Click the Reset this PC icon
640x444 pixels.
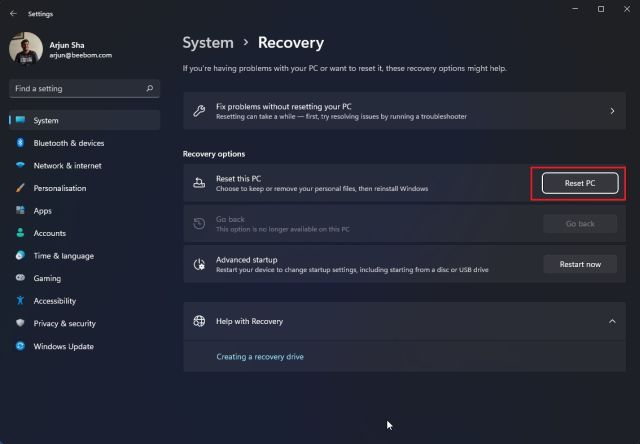coord(199,183)
